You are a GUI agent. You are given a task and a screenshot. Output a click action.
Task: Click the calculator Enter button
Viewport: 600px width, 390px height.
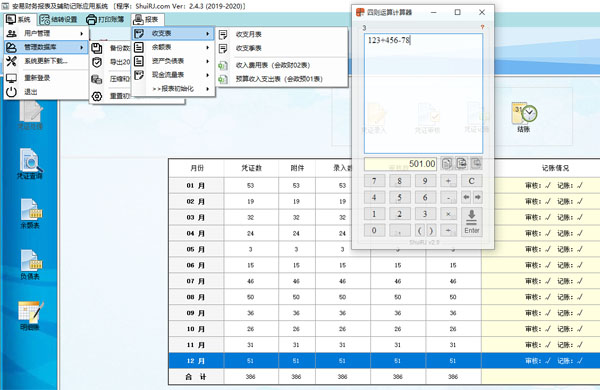tap(471, 222)
